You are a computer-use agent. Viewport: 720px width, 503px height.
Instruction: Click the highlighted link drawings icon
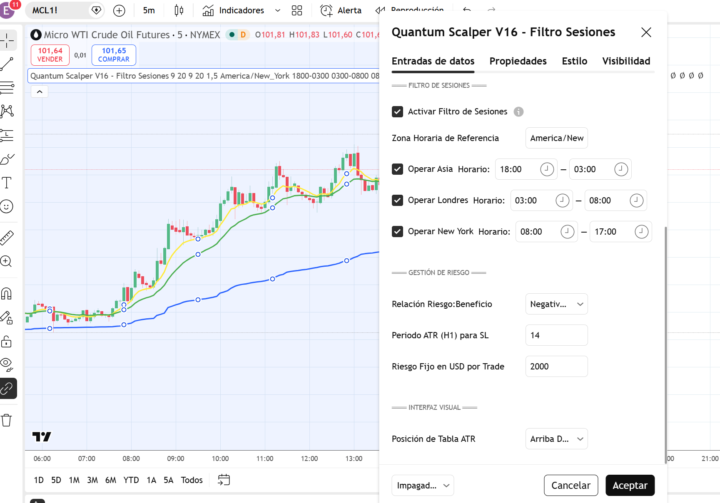click(8, 389)
